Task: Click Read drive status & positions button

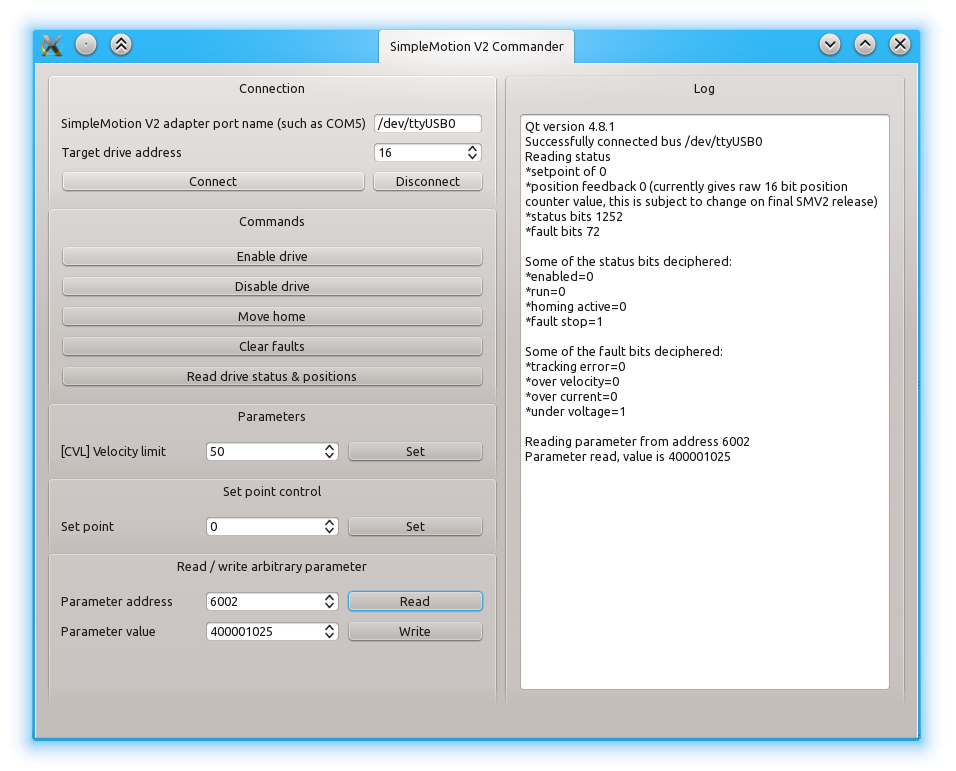Action: [272, 377]
